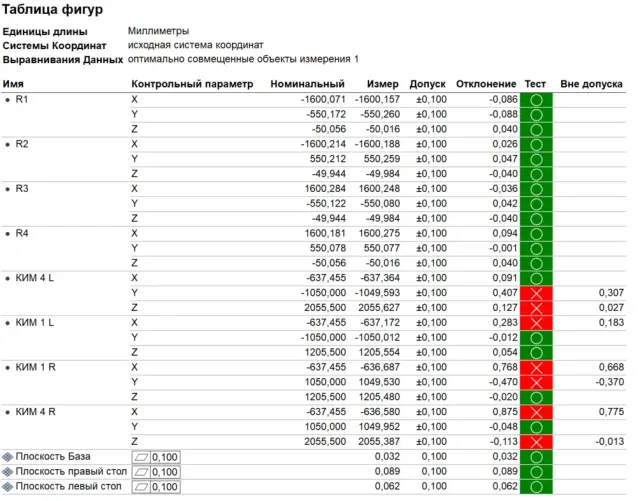640x501 pixels.
Task: Click the Контрольный параметр column header
Action: point(192,84)
